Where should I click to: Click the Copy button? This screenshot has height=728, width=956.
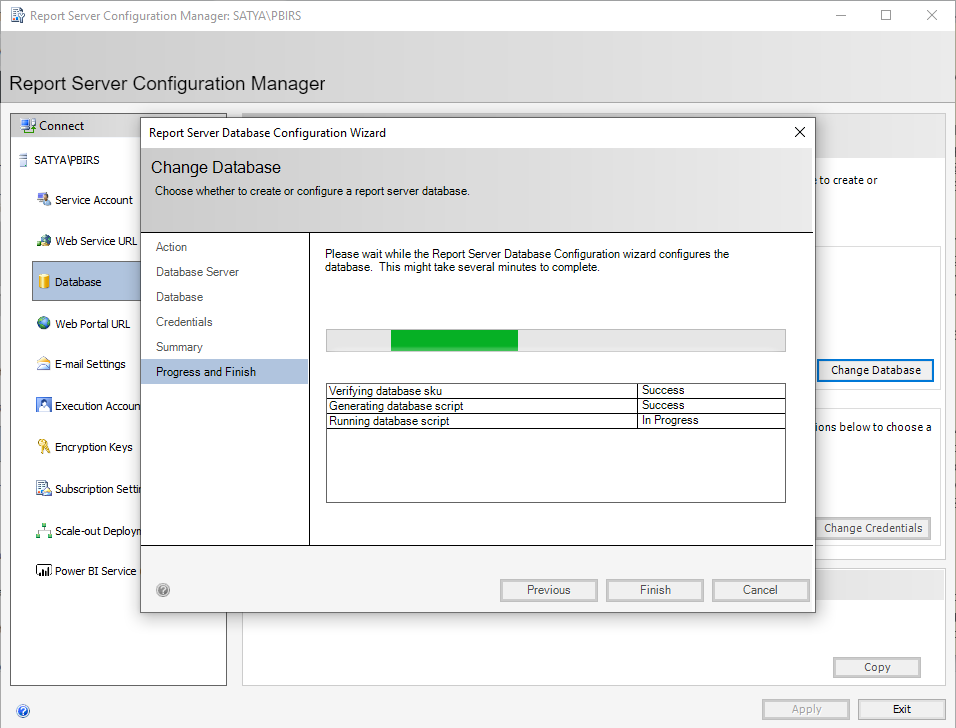876,667
